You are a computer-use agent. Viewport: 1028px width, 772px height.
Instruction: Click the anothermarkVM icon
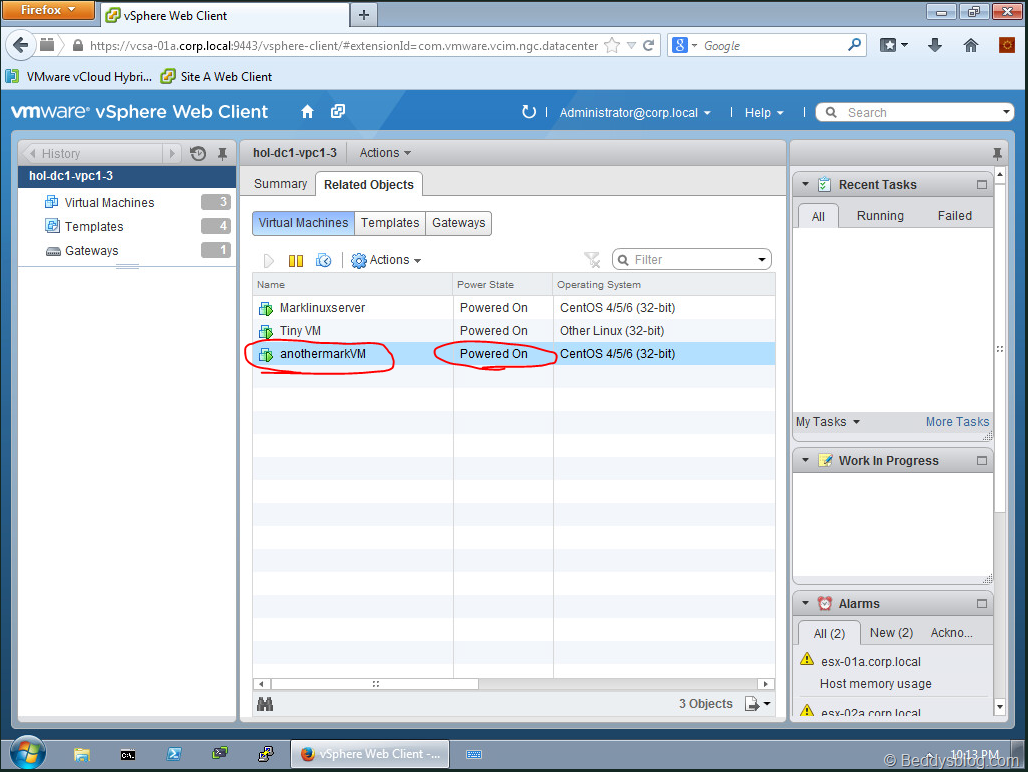(x=266, y=355)
